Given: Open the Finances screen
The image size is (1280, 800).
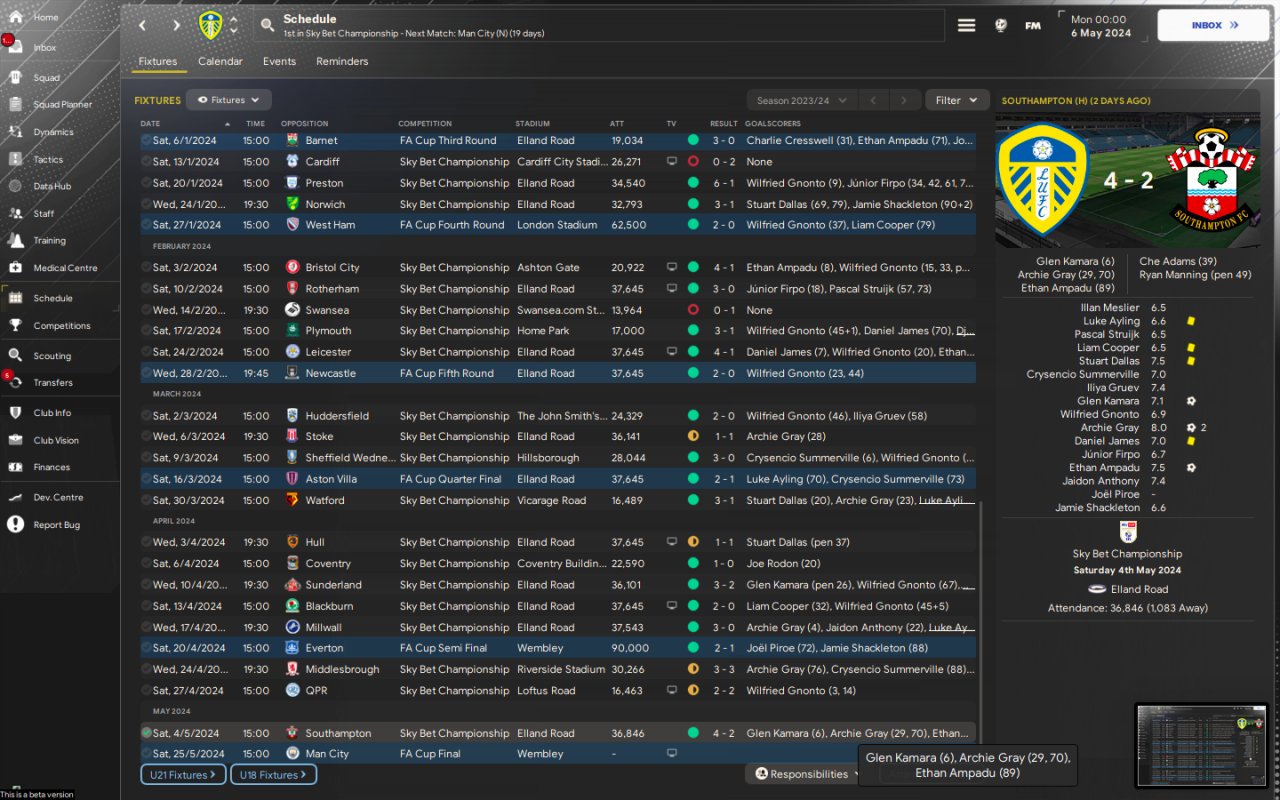Looking at the screenshot, I should coord(52,468).
